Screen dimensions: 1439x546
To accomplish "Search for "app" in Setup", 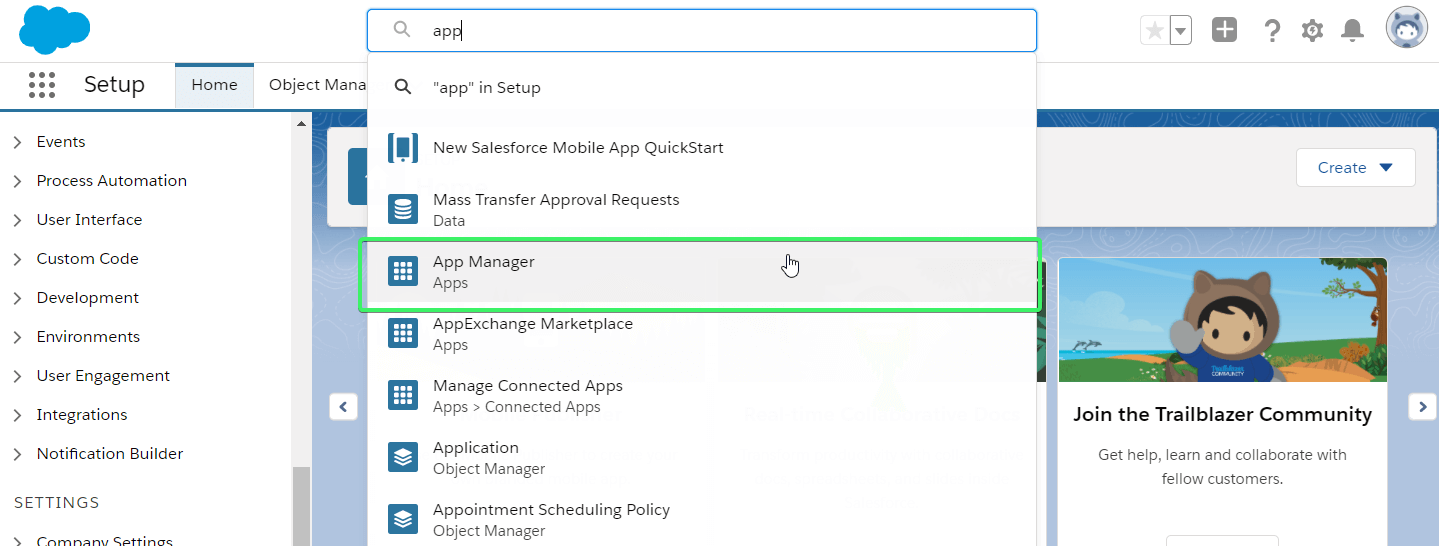I will pyautogui.click(x=702, y=87).
